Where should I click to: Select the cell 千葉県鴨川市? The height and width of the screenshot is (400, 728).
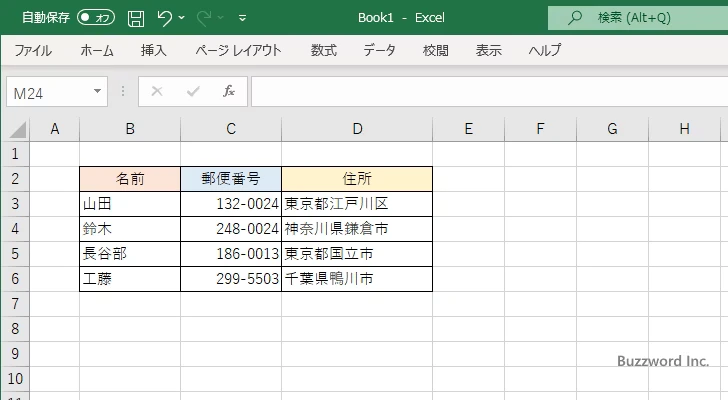(357, 279)
